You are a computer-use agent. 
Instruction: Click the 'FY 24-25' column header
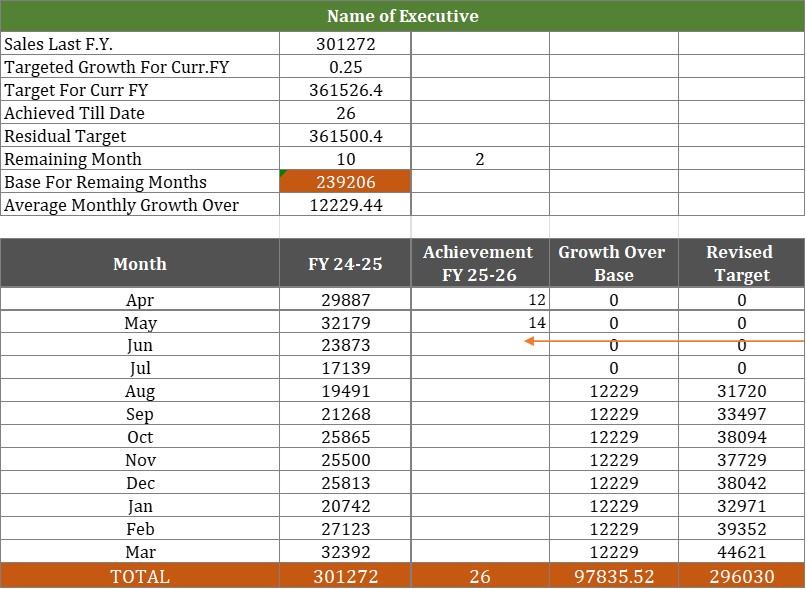(345, 264)
